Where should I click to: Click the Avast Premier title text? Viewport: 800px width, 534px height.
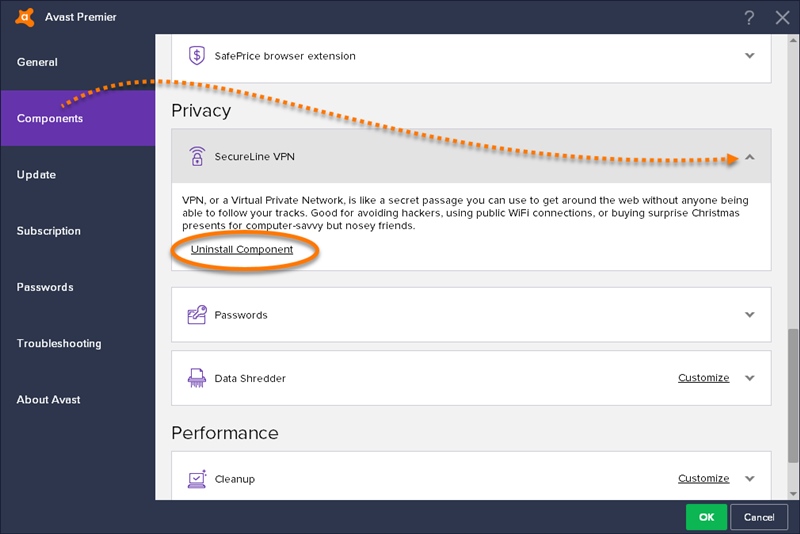point(81,17)
